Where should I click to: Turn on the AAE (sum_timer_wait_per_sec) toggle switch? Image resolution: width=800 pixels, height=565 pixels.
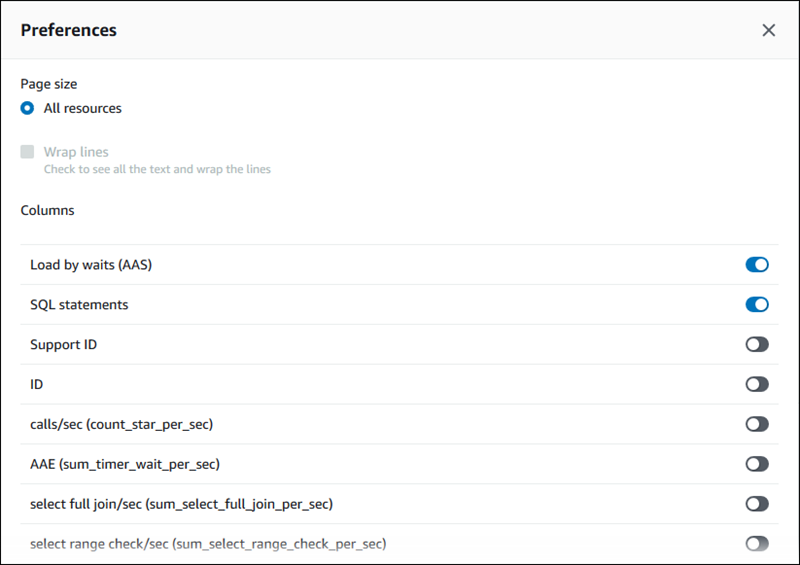tap(757, 464)
